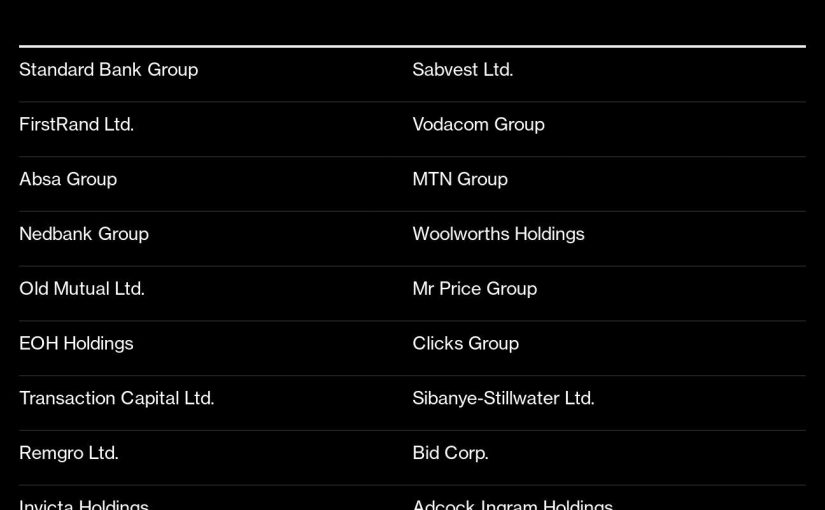
Task: Open the Mr Price Group entry
Action: point(474,289)
